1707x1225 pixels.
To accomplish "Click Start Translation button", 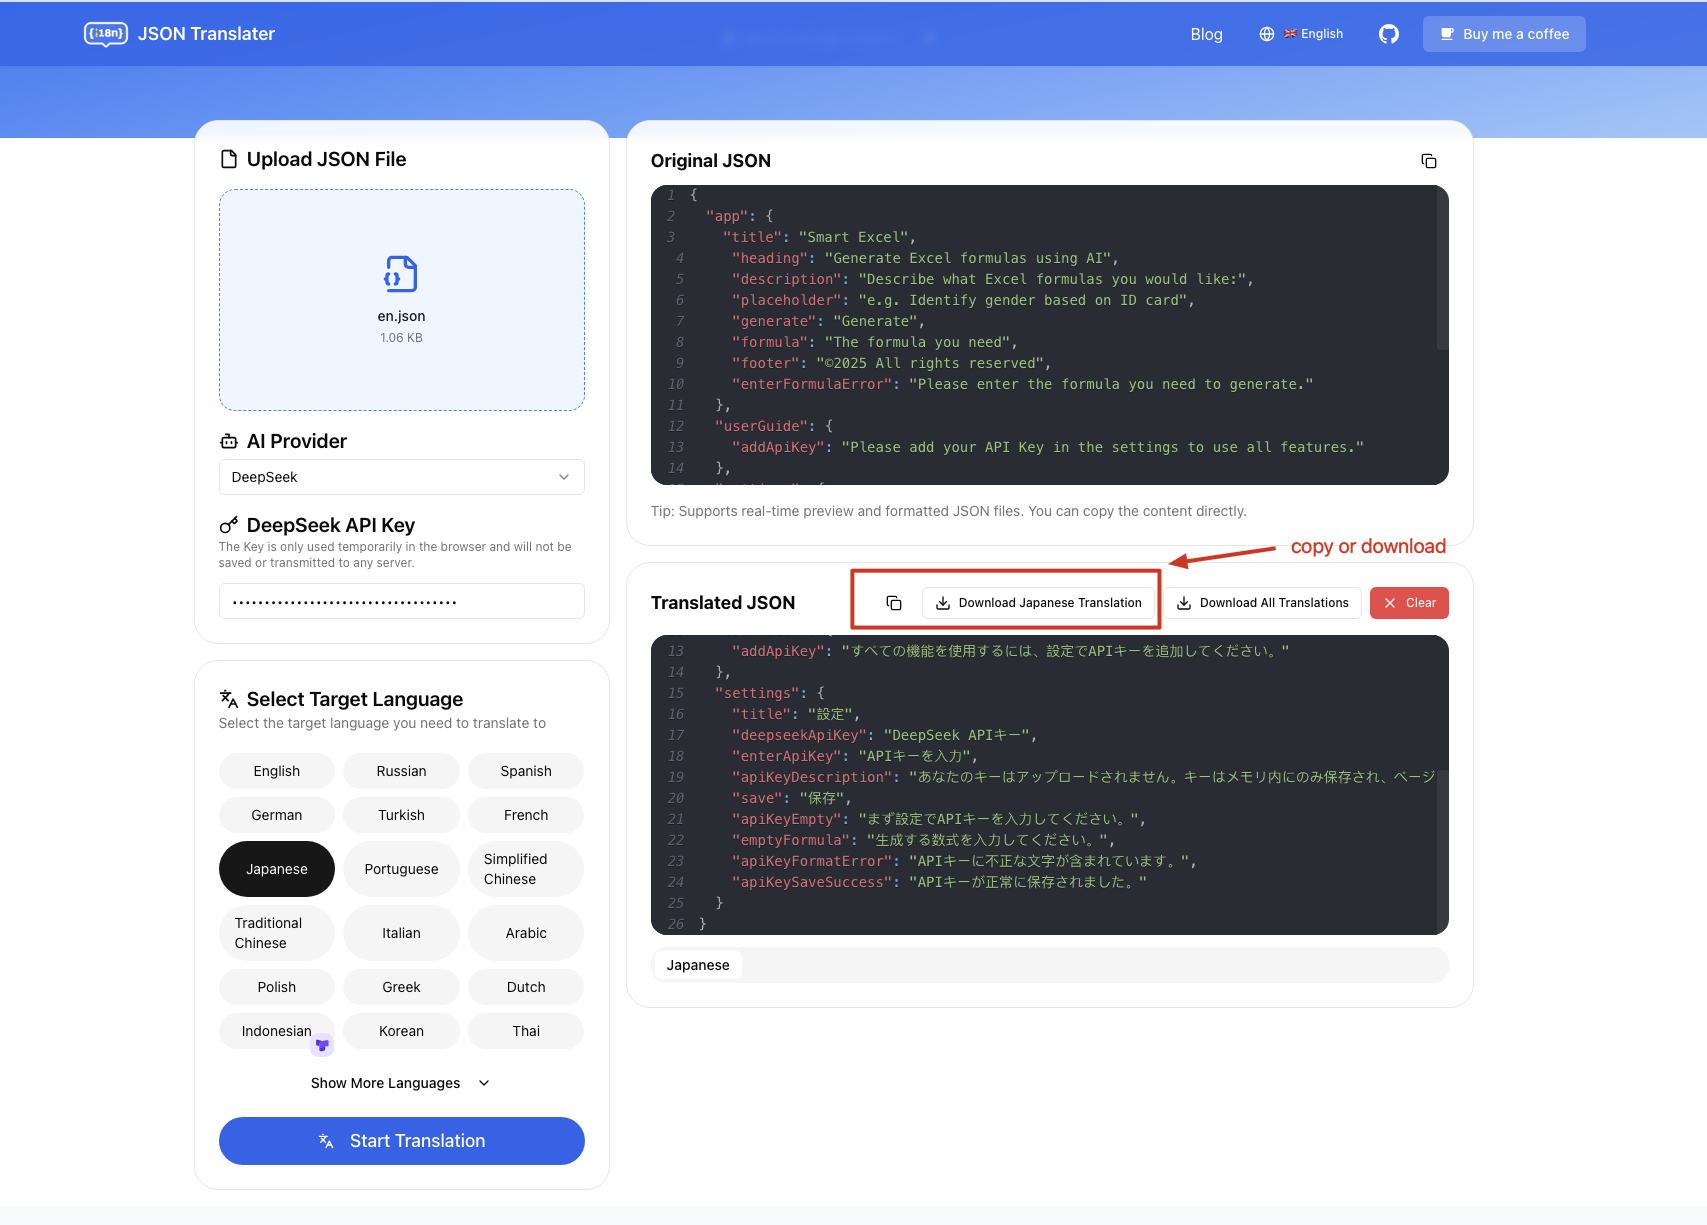I will tap(401, 1141).
